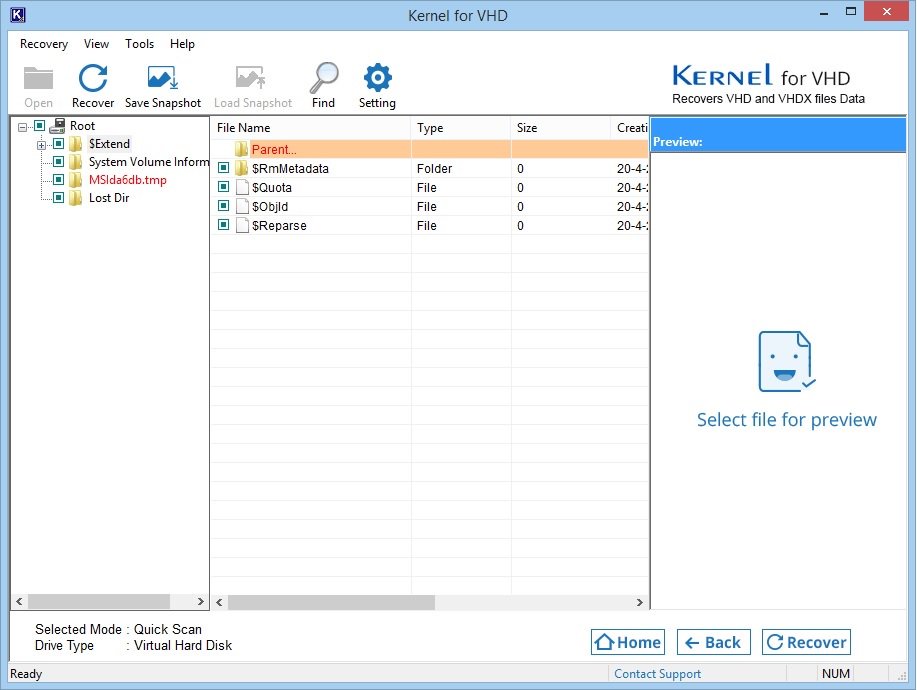Click the $Quota file icon
Viewport: 917px width, 690px height.
tap(242, 188)
